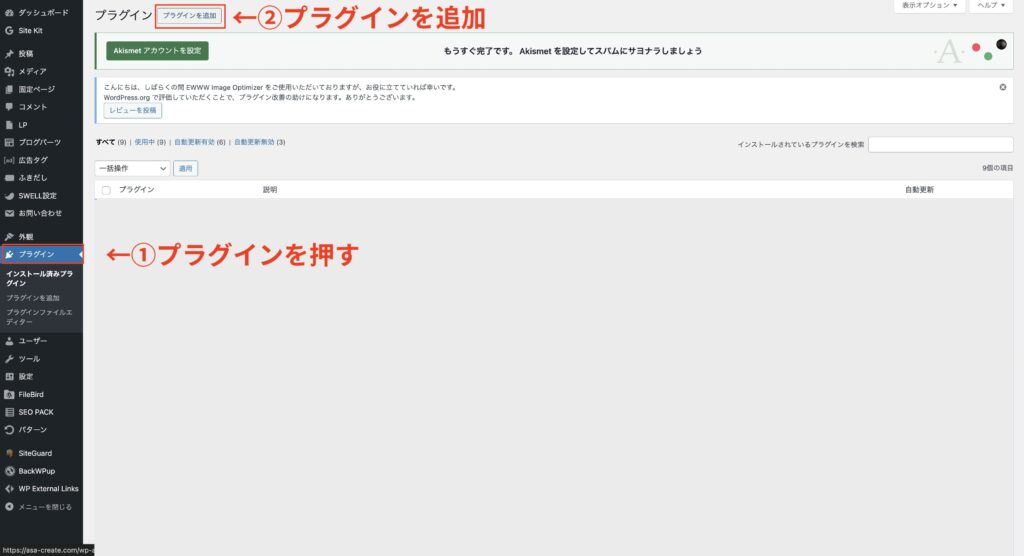The width and height of the screenshot is (1024, 556).
Task: Open the 一括操作 bulk actions dropdown
Action: 132,169
